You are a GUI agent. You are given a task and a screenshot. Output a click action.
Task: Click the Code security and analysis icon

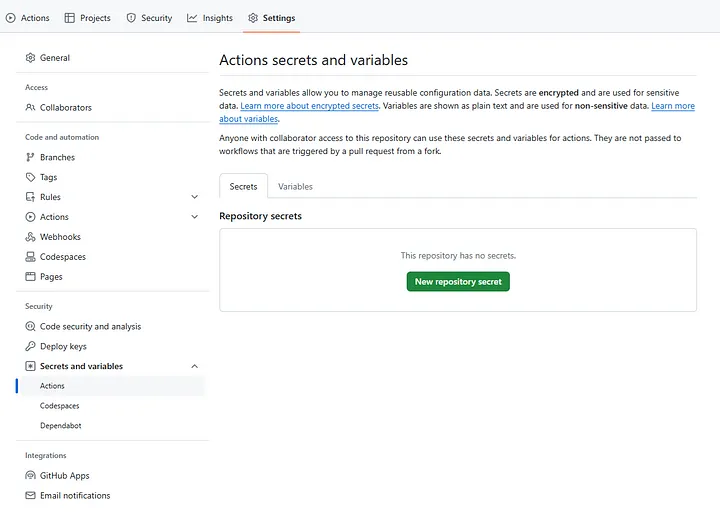pos(30,326)
